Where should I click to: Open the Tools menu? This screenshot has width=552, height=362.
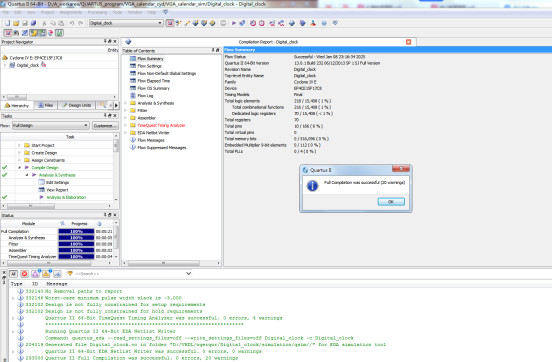117,12
